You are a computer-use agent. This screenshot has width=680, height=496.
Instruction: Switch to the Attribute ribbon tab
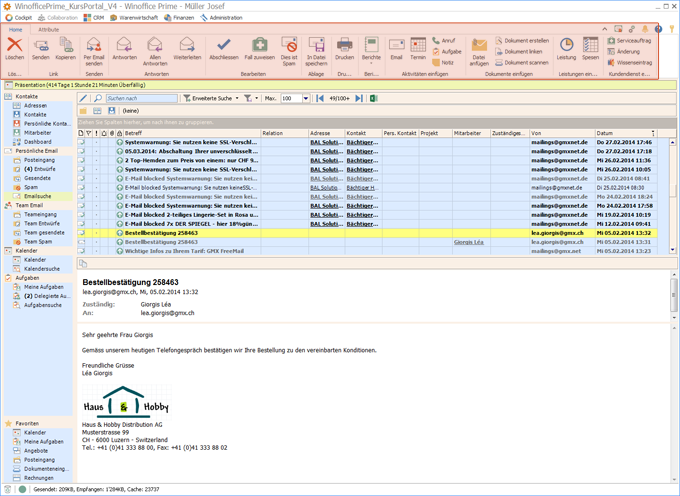(49, 29)
